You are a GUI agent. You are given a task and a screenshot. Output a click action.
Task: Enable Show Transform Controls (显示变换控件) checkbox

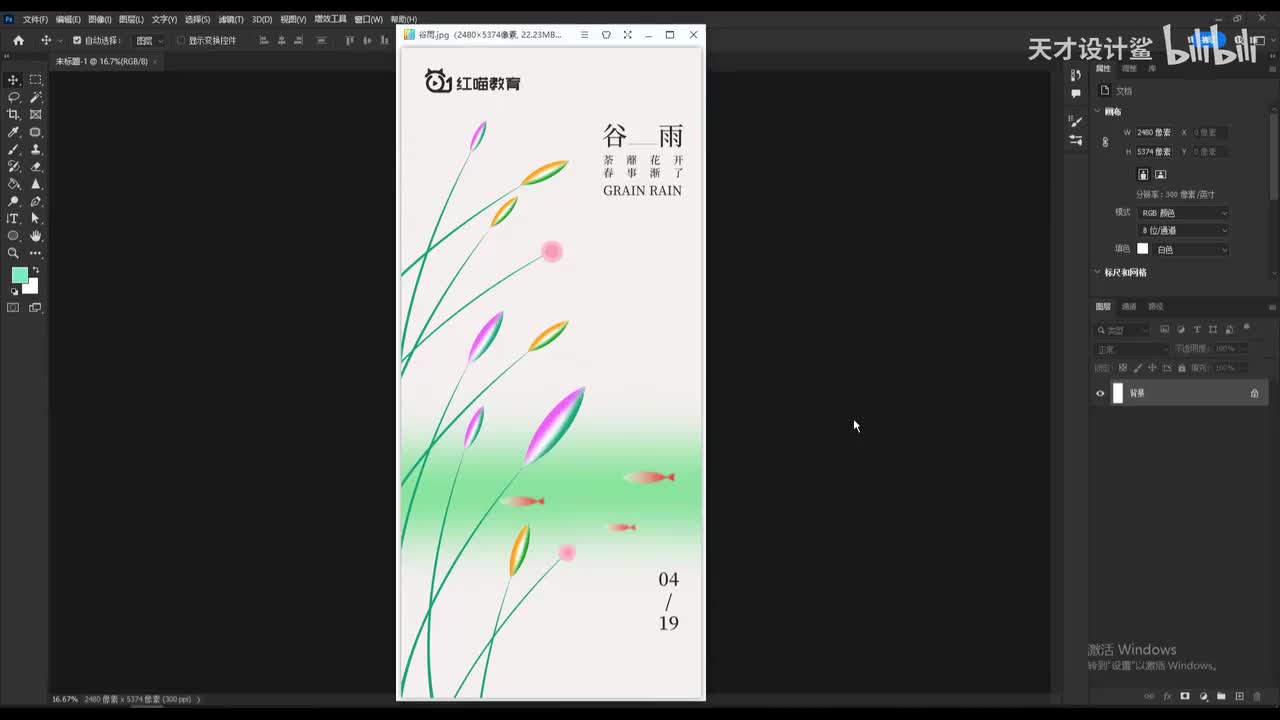[181, 41]
